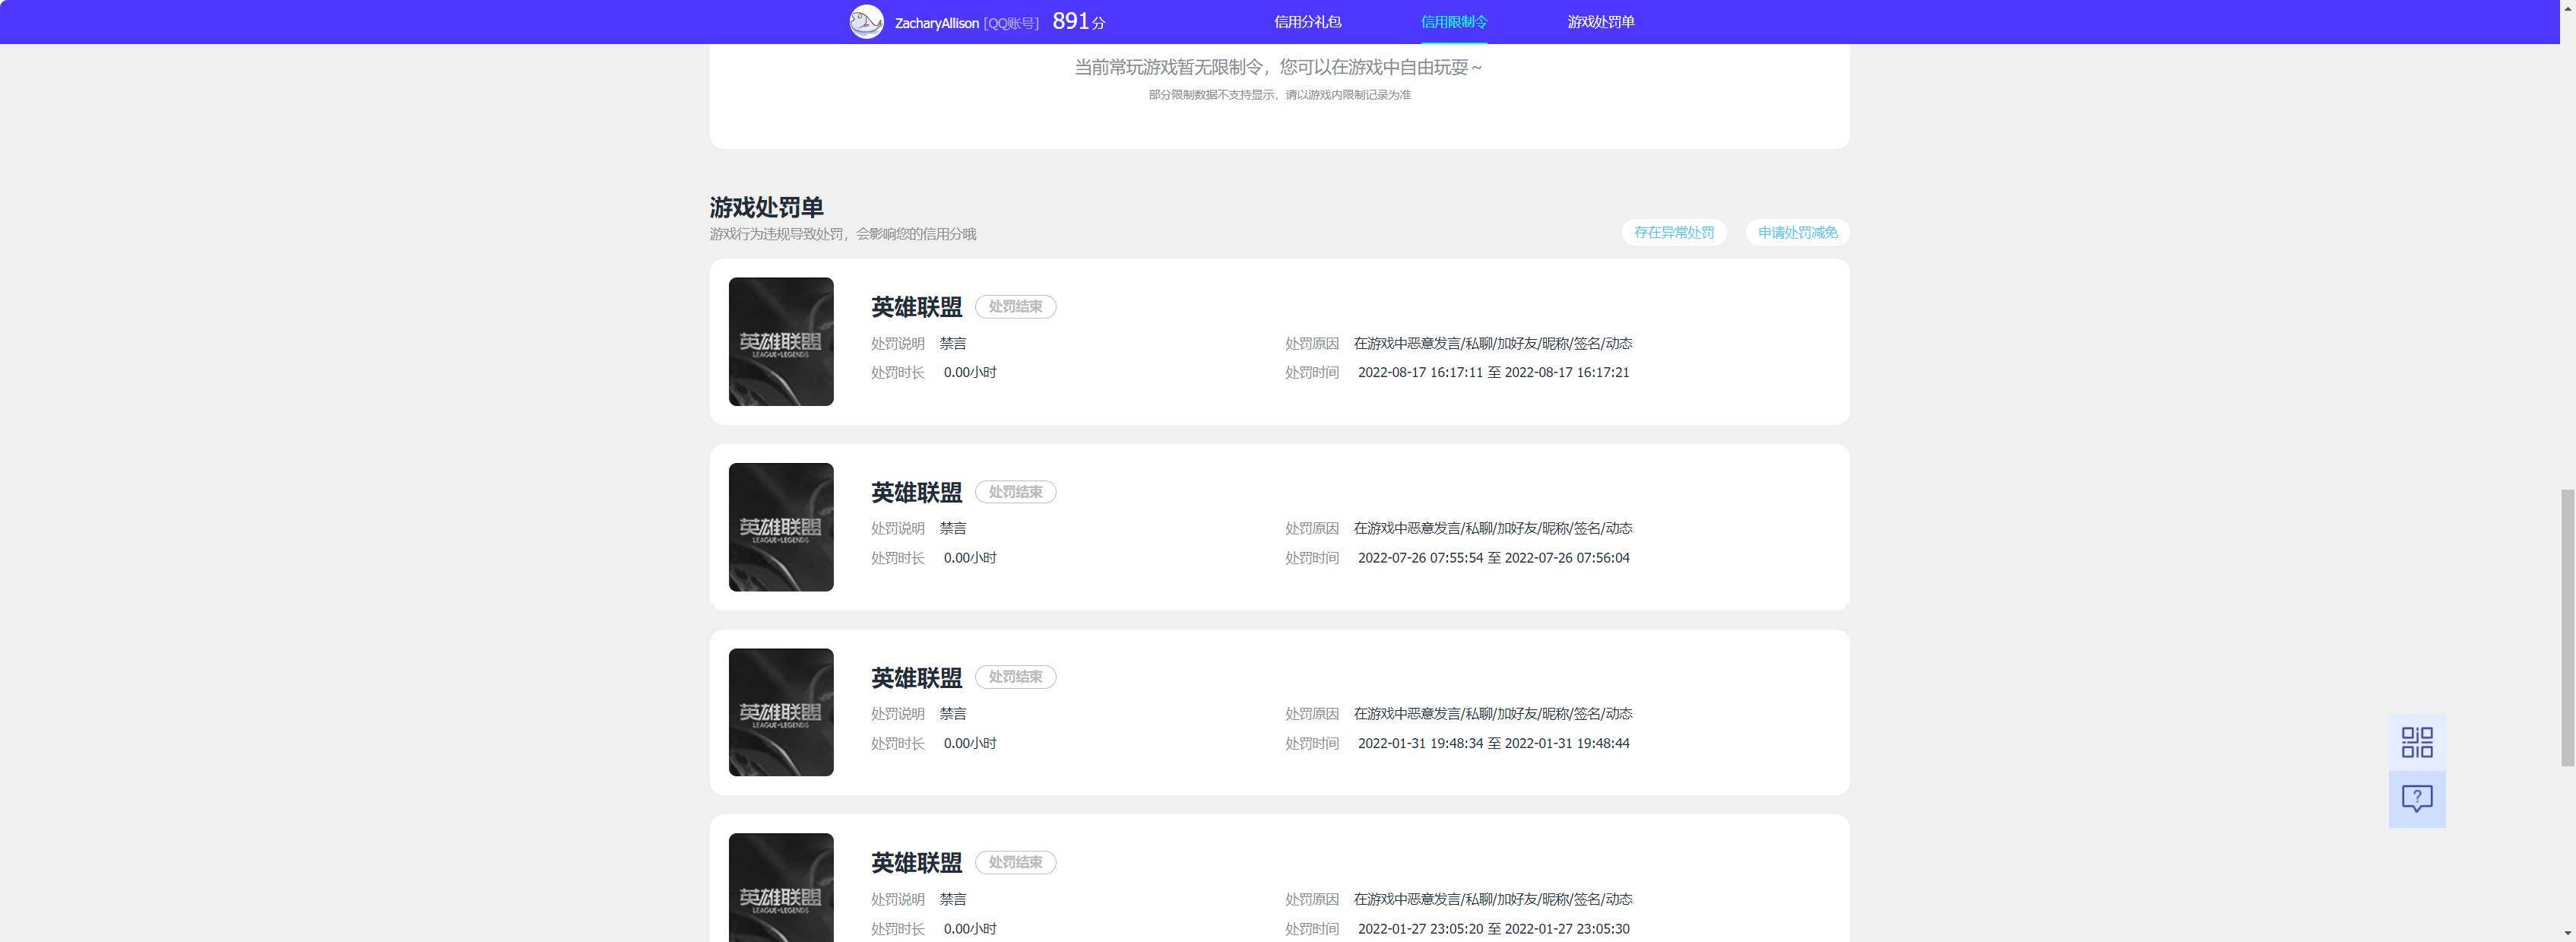Click the 游戏行为违规导致处罚 subtitle

pyautogui.click(x=843, y=234)
